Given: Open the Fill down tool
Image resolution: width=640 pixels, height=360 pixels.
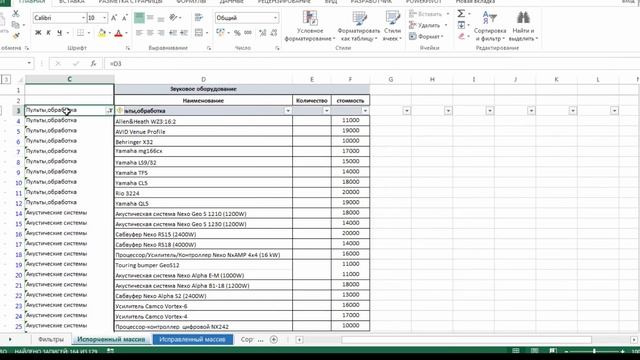Looking at the screenshot, I should 461,25.
